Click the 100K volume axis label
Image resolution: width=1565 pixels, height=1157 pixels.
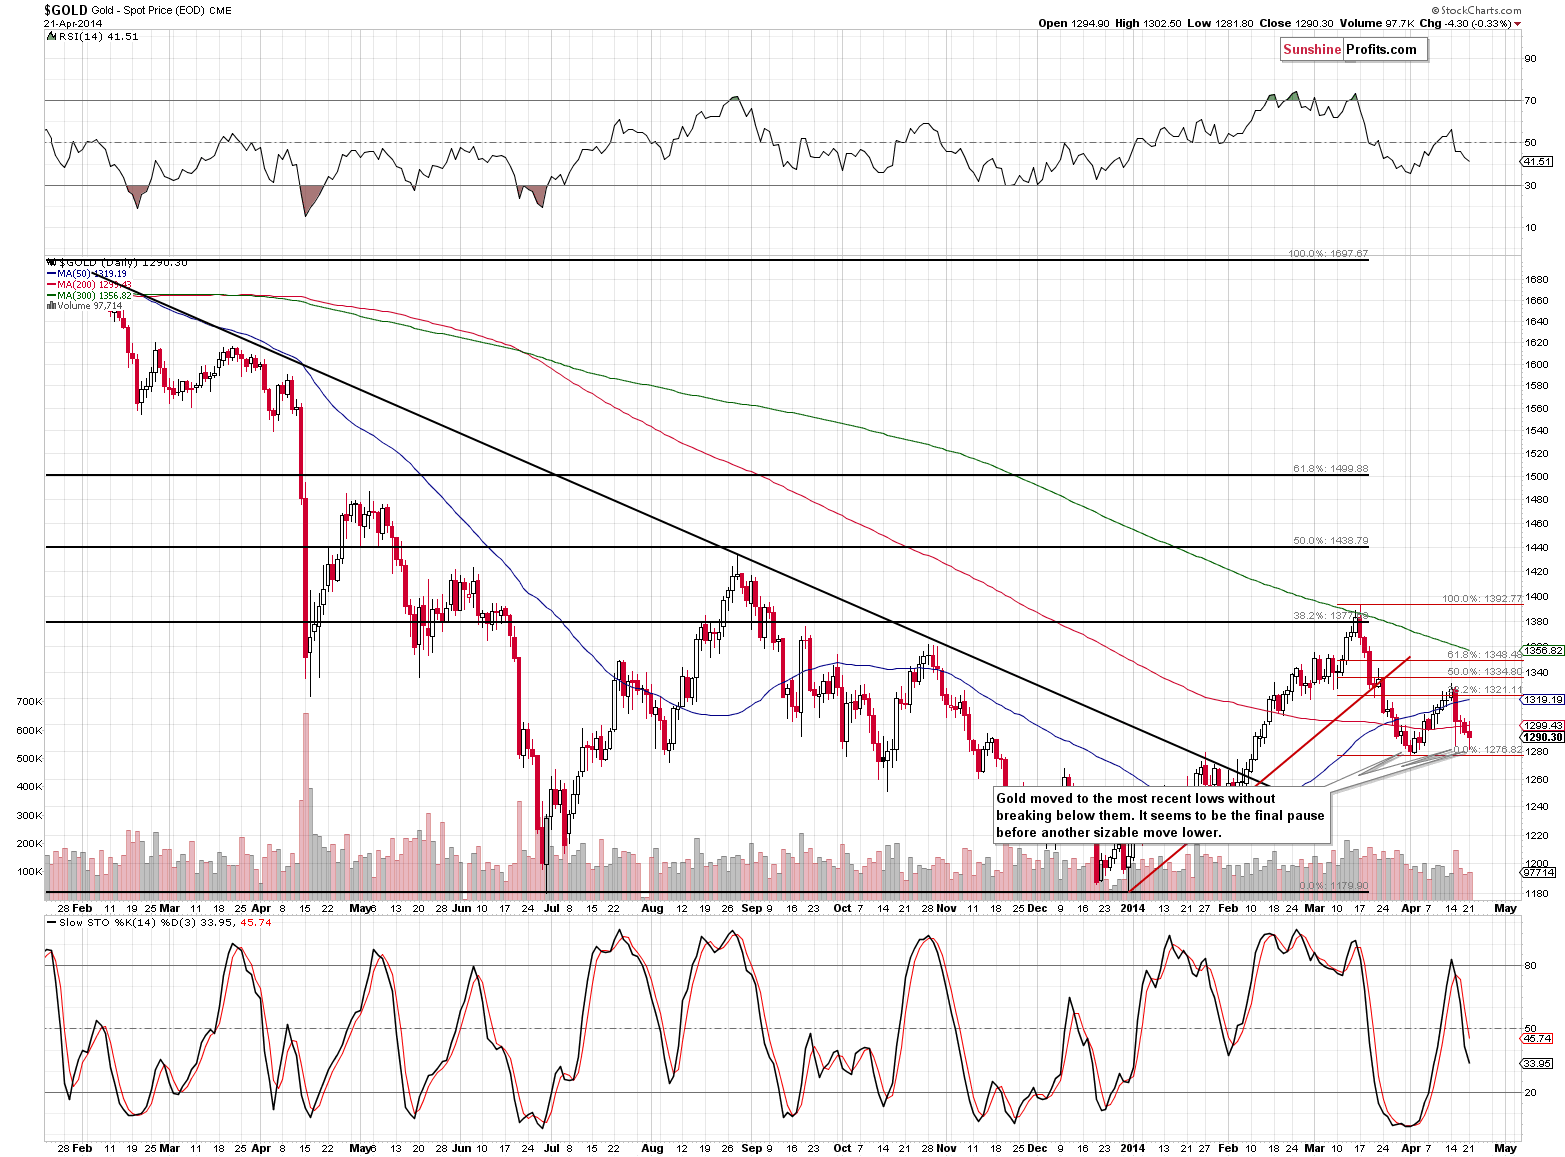pyautogui.click(x=30, y=872)
